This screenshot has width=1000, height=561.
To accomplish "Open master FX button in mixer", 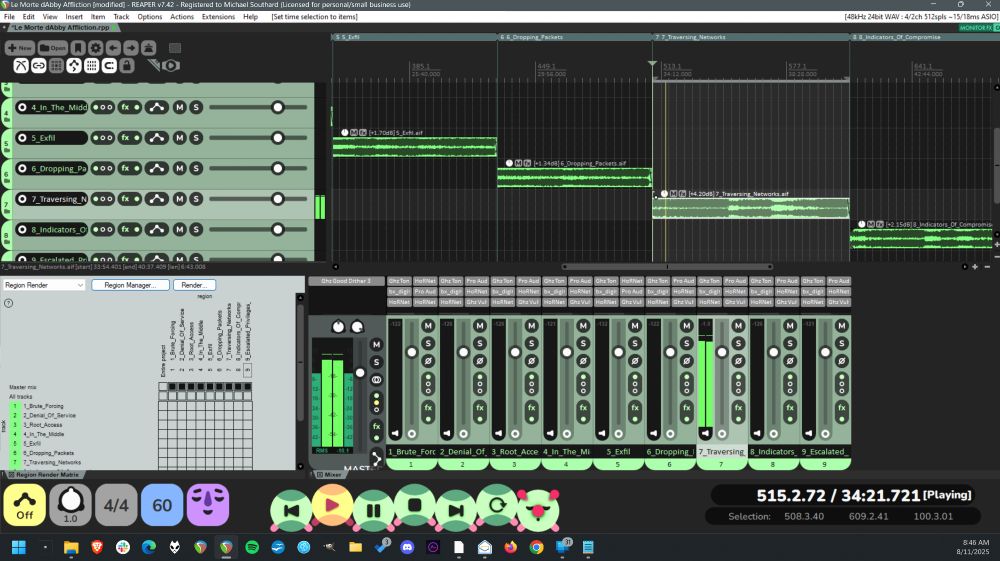I will tap(376, 426).
